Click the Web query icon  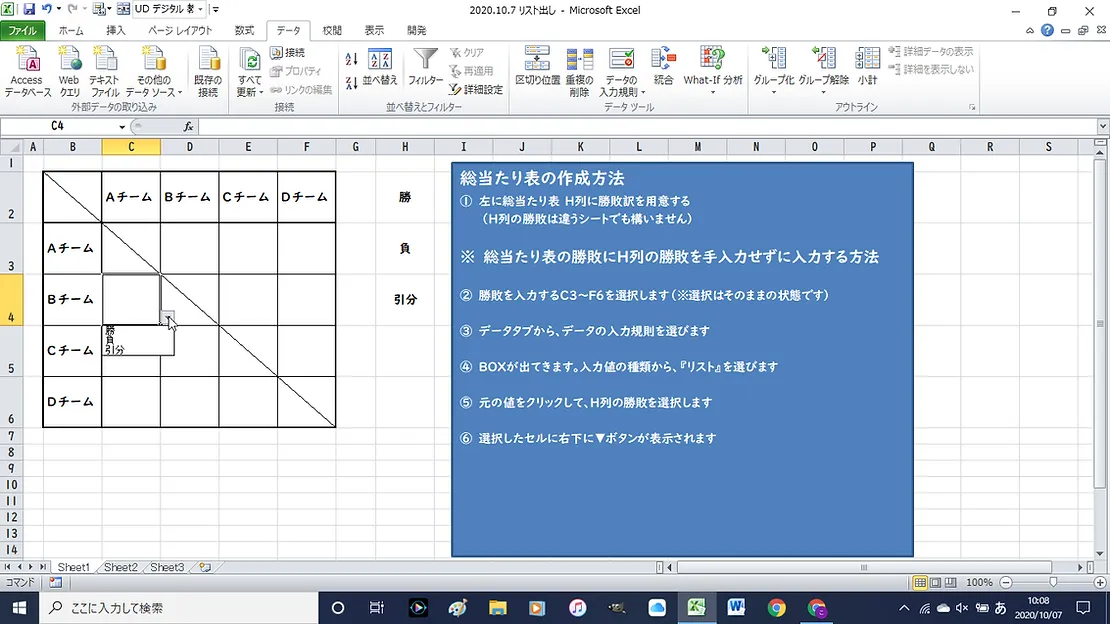point(69,61)
